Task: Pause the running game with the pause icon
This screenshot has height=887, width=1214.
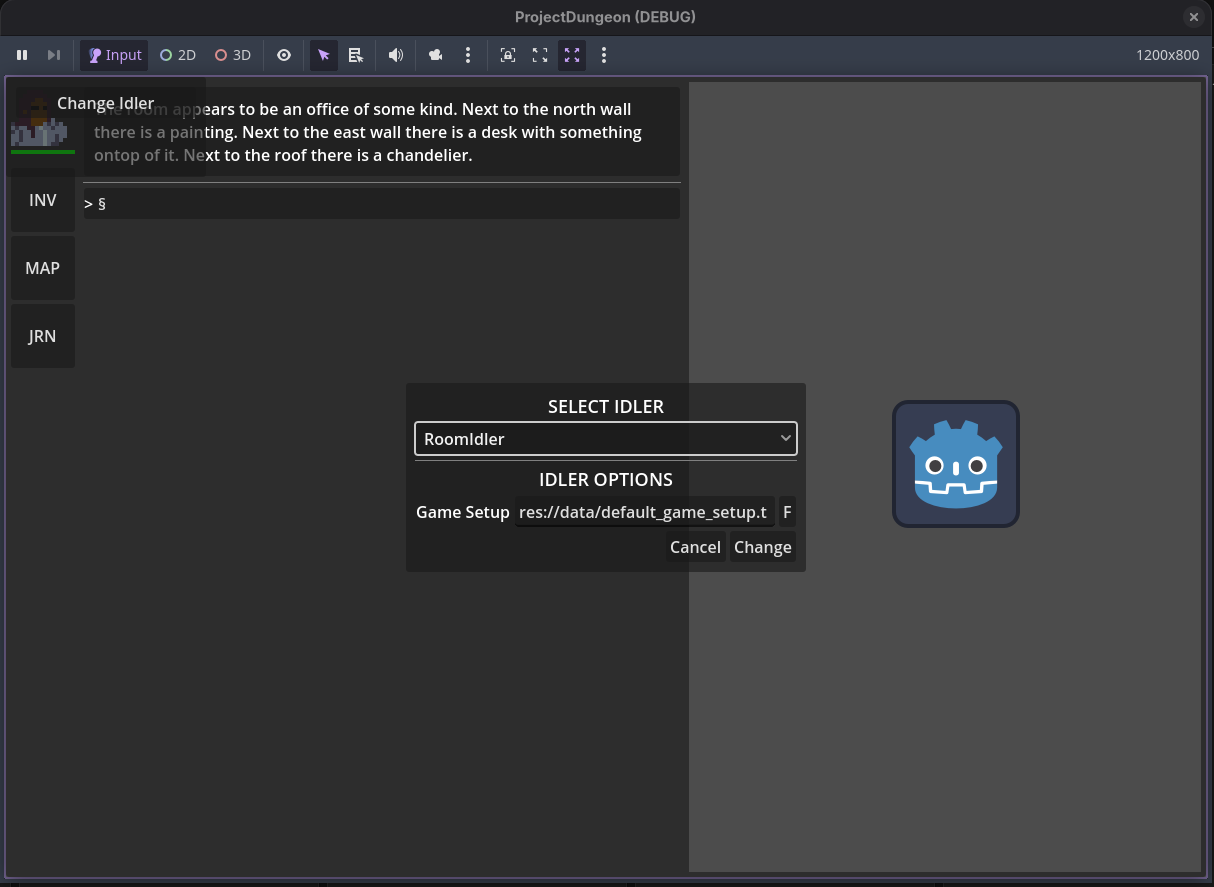Action: coord(22,55)
